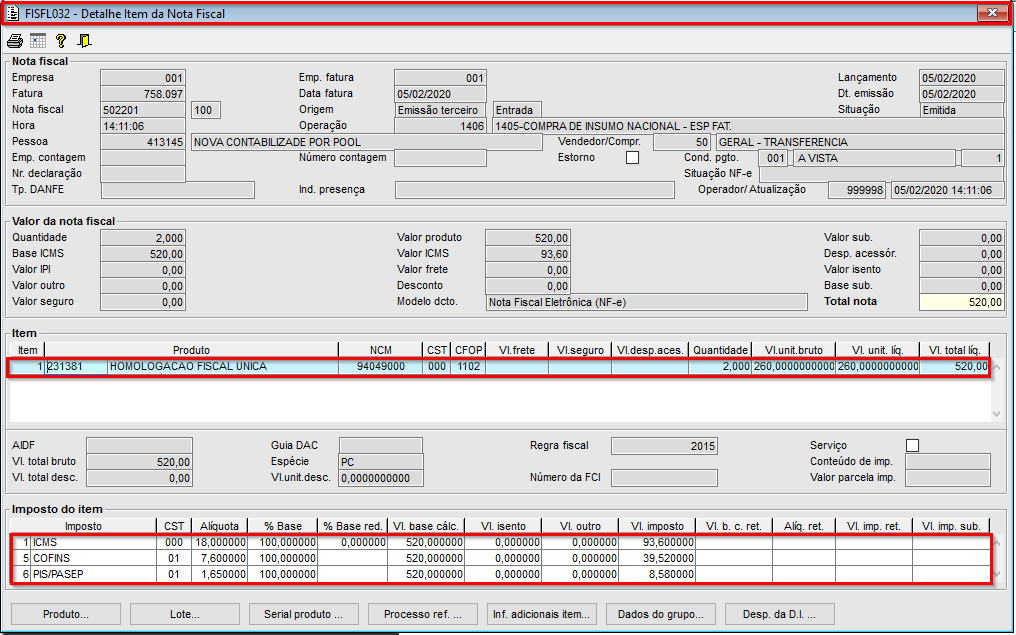Click the NCM value 94049000
1016x635 pixels.
(x=380, y=367)
